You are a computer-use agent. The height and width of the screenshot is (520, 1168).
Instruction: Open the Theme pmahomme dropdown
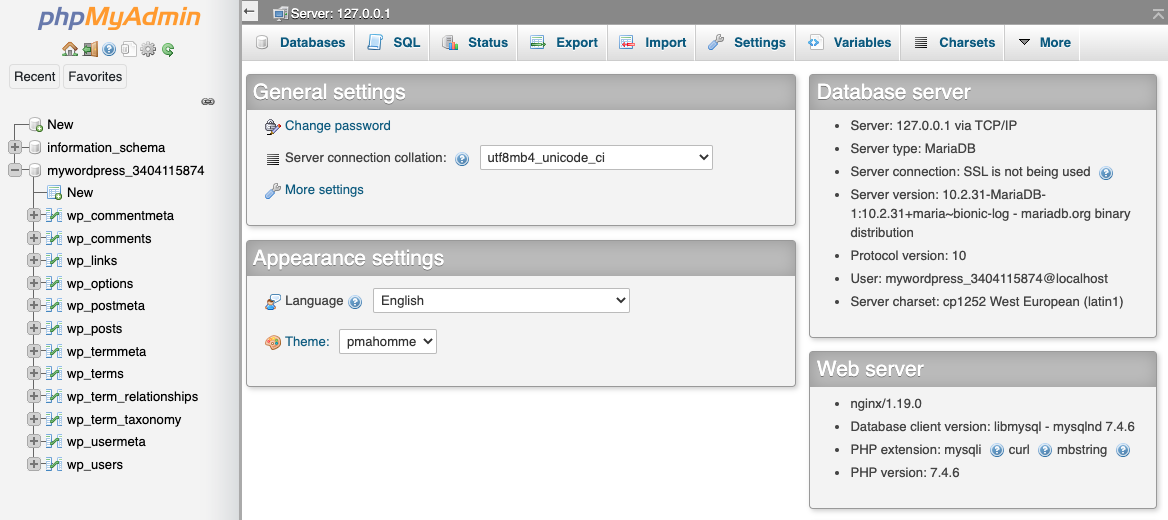click(388, 342)
